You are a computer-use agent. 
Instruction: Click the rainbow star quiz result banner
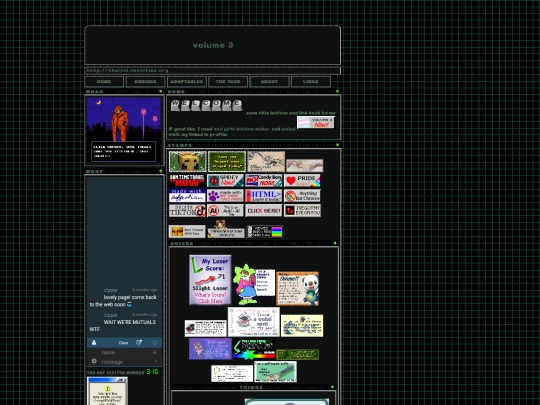pos(254,349)
